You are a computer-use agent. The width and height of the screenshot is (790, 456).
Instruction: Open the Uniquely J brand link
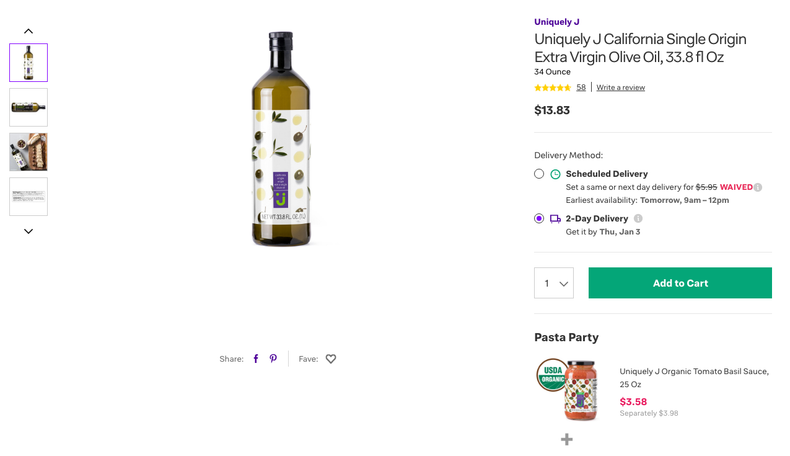coord(556,22)
